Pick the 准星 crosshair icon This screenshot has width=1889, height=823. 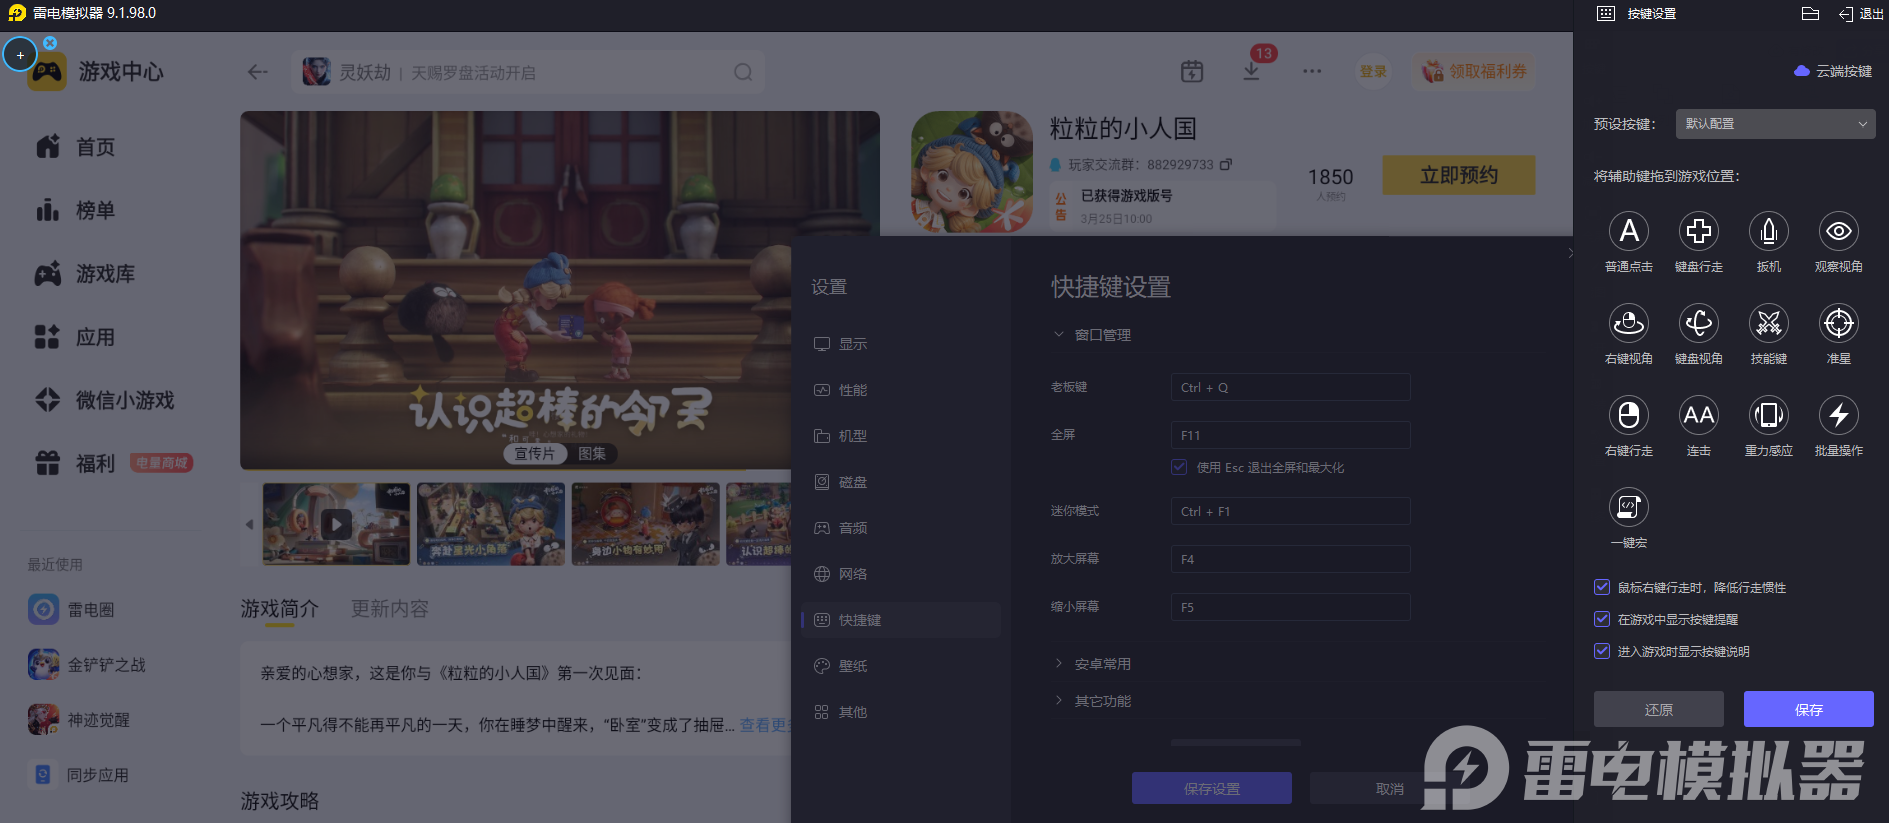(1839, 323)
